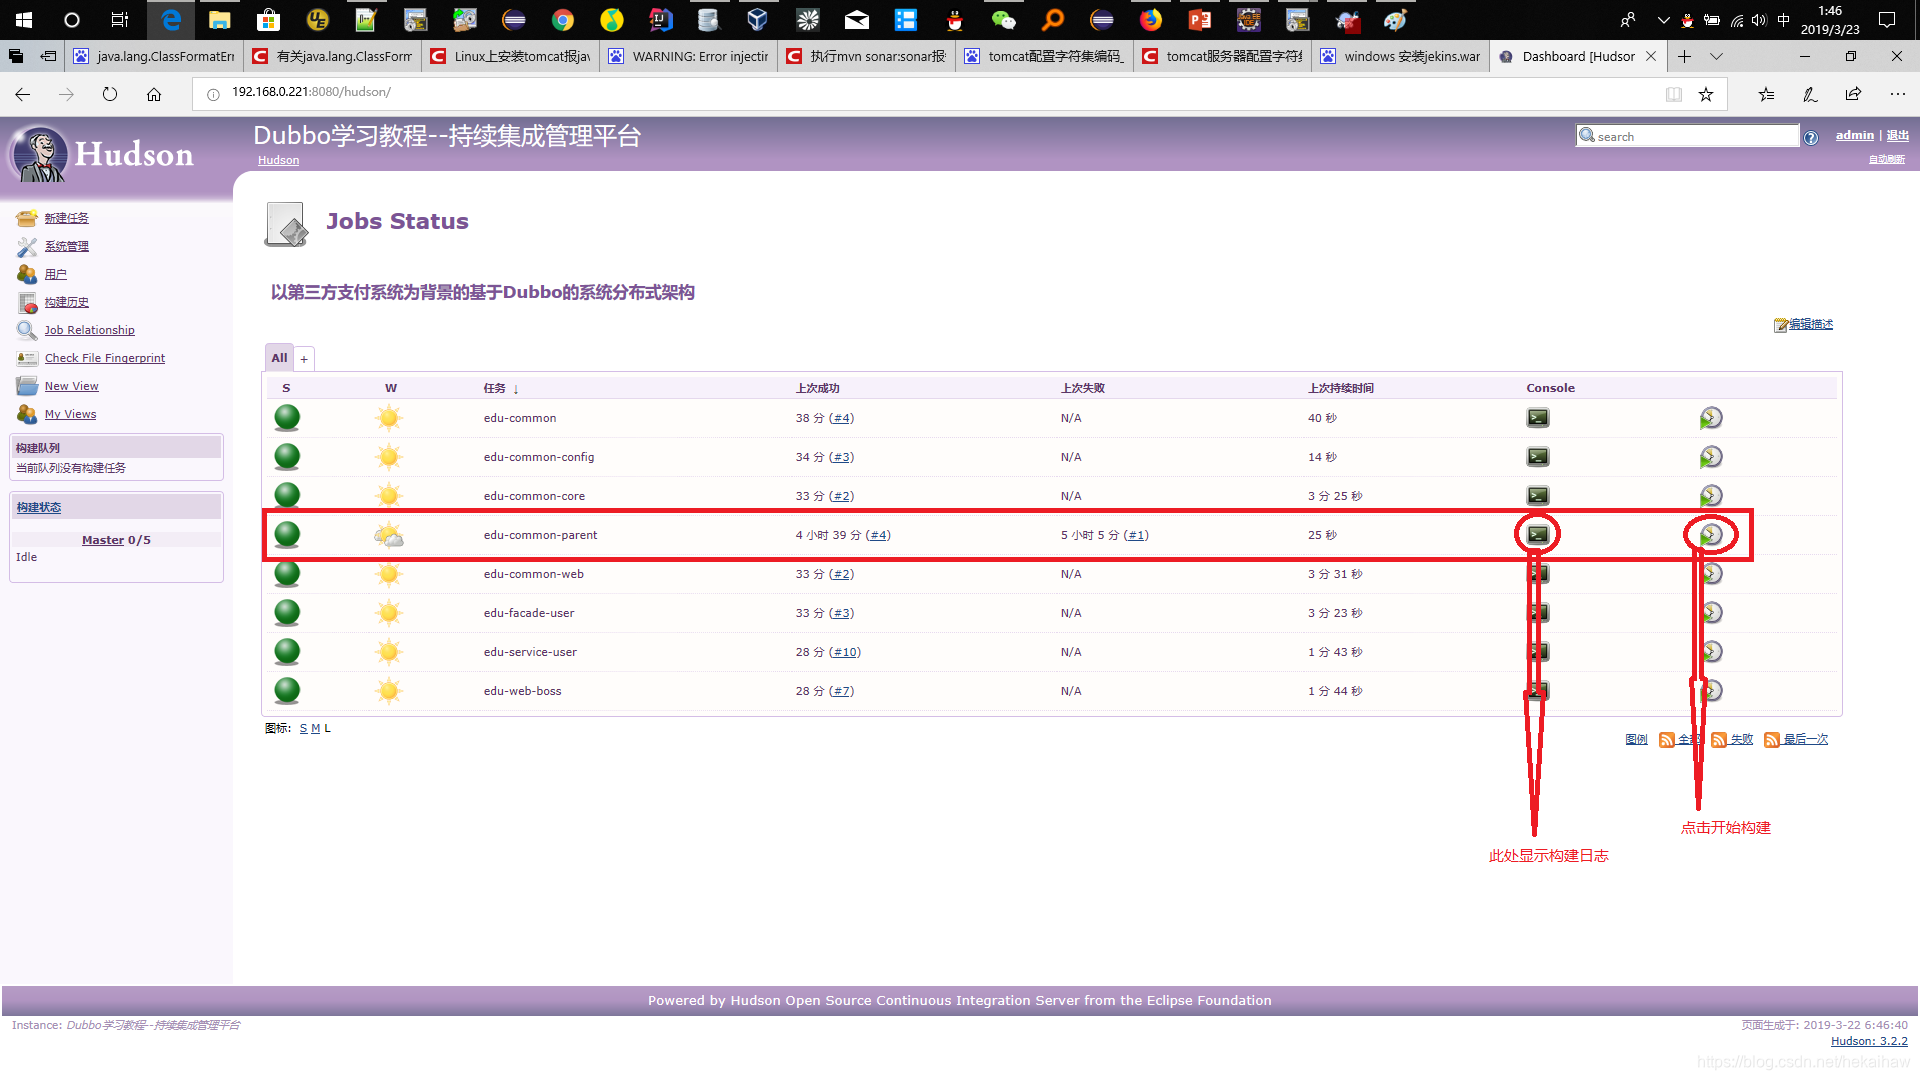
Task: Start build for edu-facade-user
Action: [1712, 613]
